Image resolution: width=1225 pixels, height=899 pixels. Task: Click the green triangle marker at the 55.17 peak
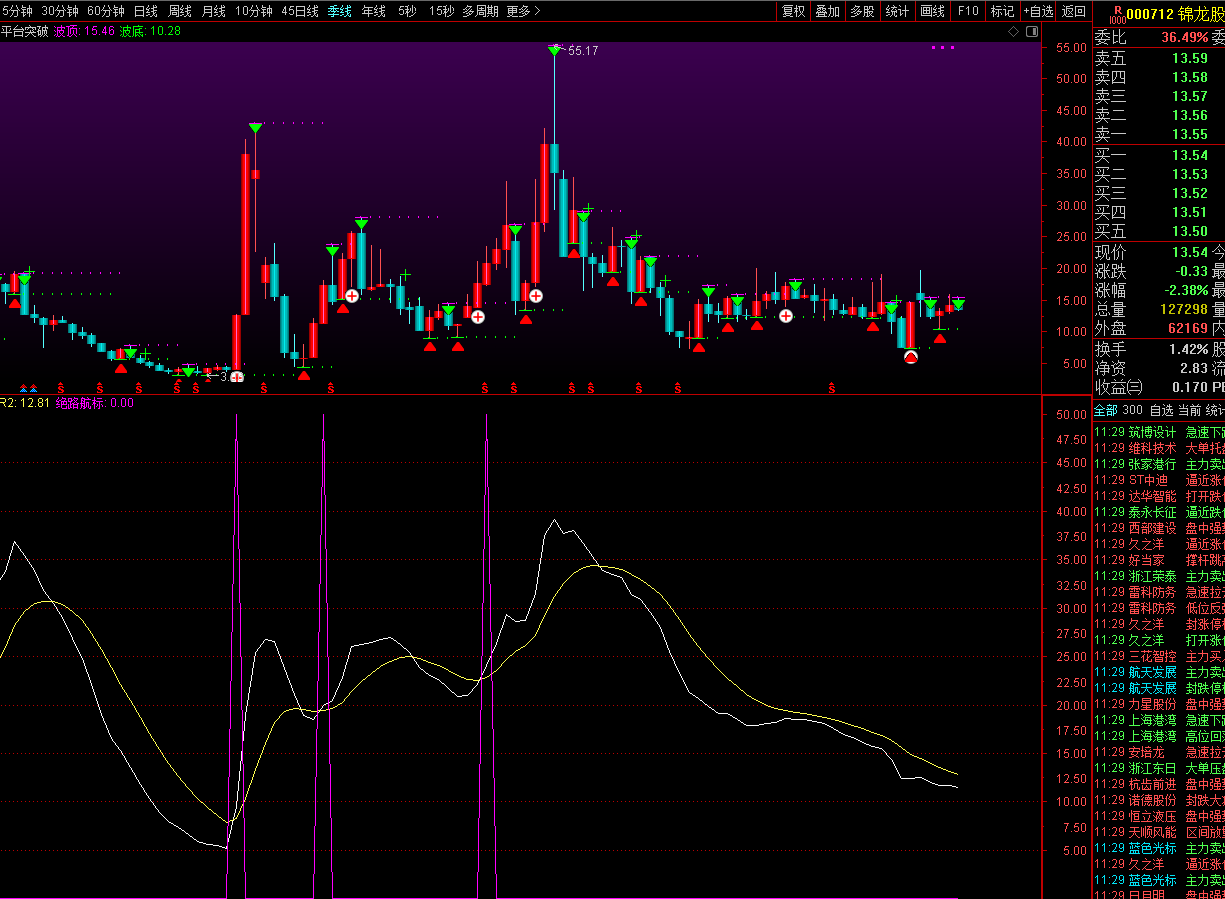pos(554,50)
